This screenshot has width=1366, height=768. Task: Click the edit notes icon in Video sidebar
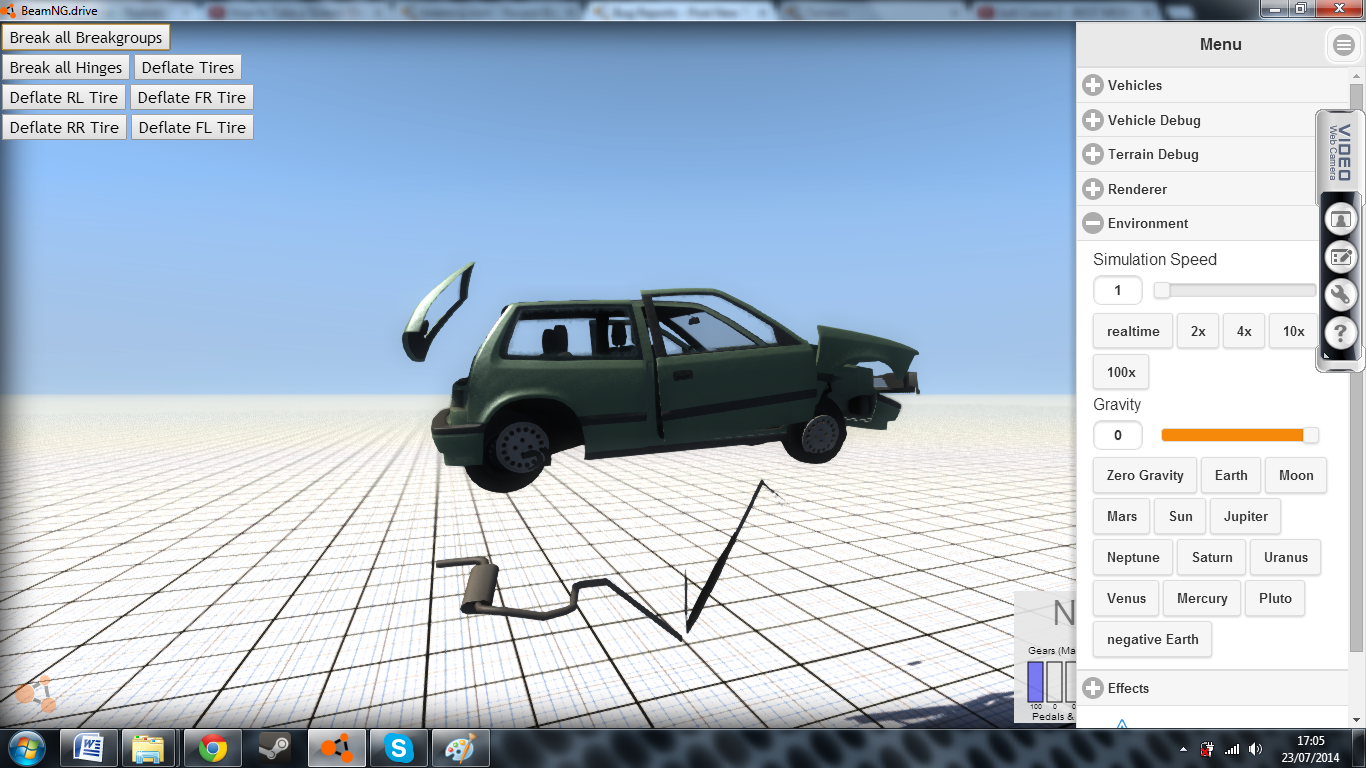1340,257
